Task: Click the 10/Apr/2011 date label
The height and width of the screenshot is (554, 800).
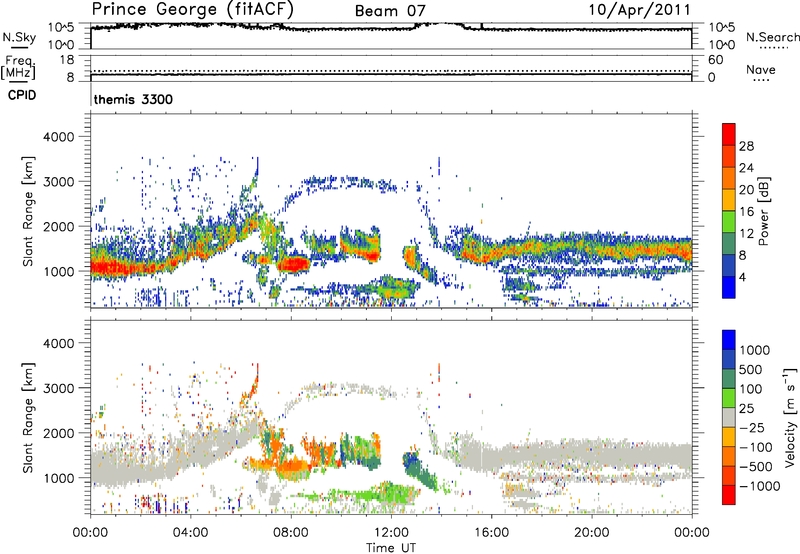Action: coord(639,10)
